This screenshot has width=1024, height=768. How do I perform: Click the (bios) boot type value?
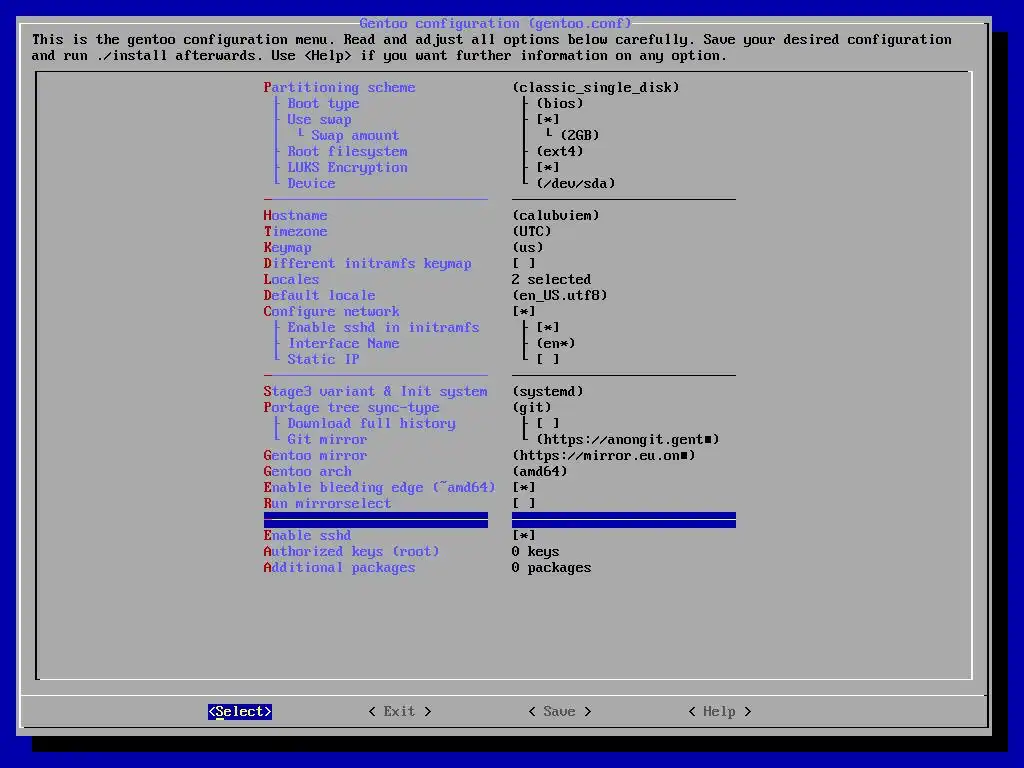pyautogui.click(x=560, y=103)
